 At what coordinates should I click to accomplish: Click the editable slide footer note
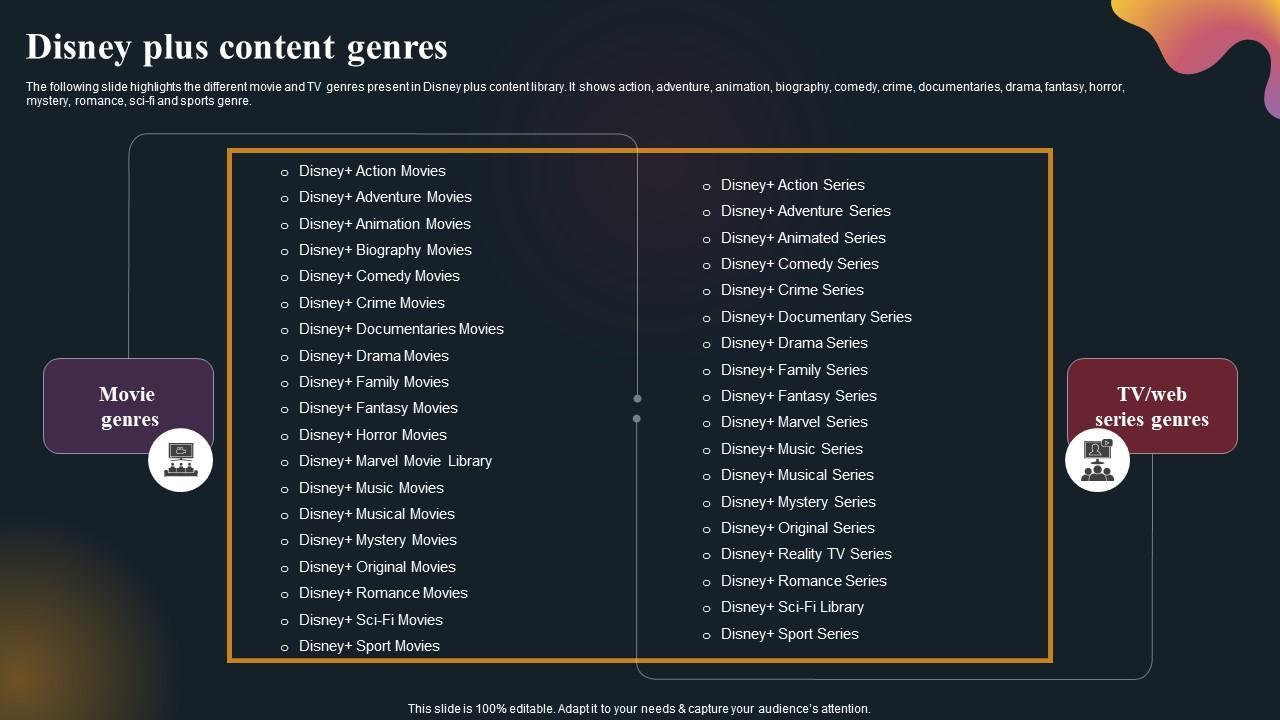pos(639,708)
